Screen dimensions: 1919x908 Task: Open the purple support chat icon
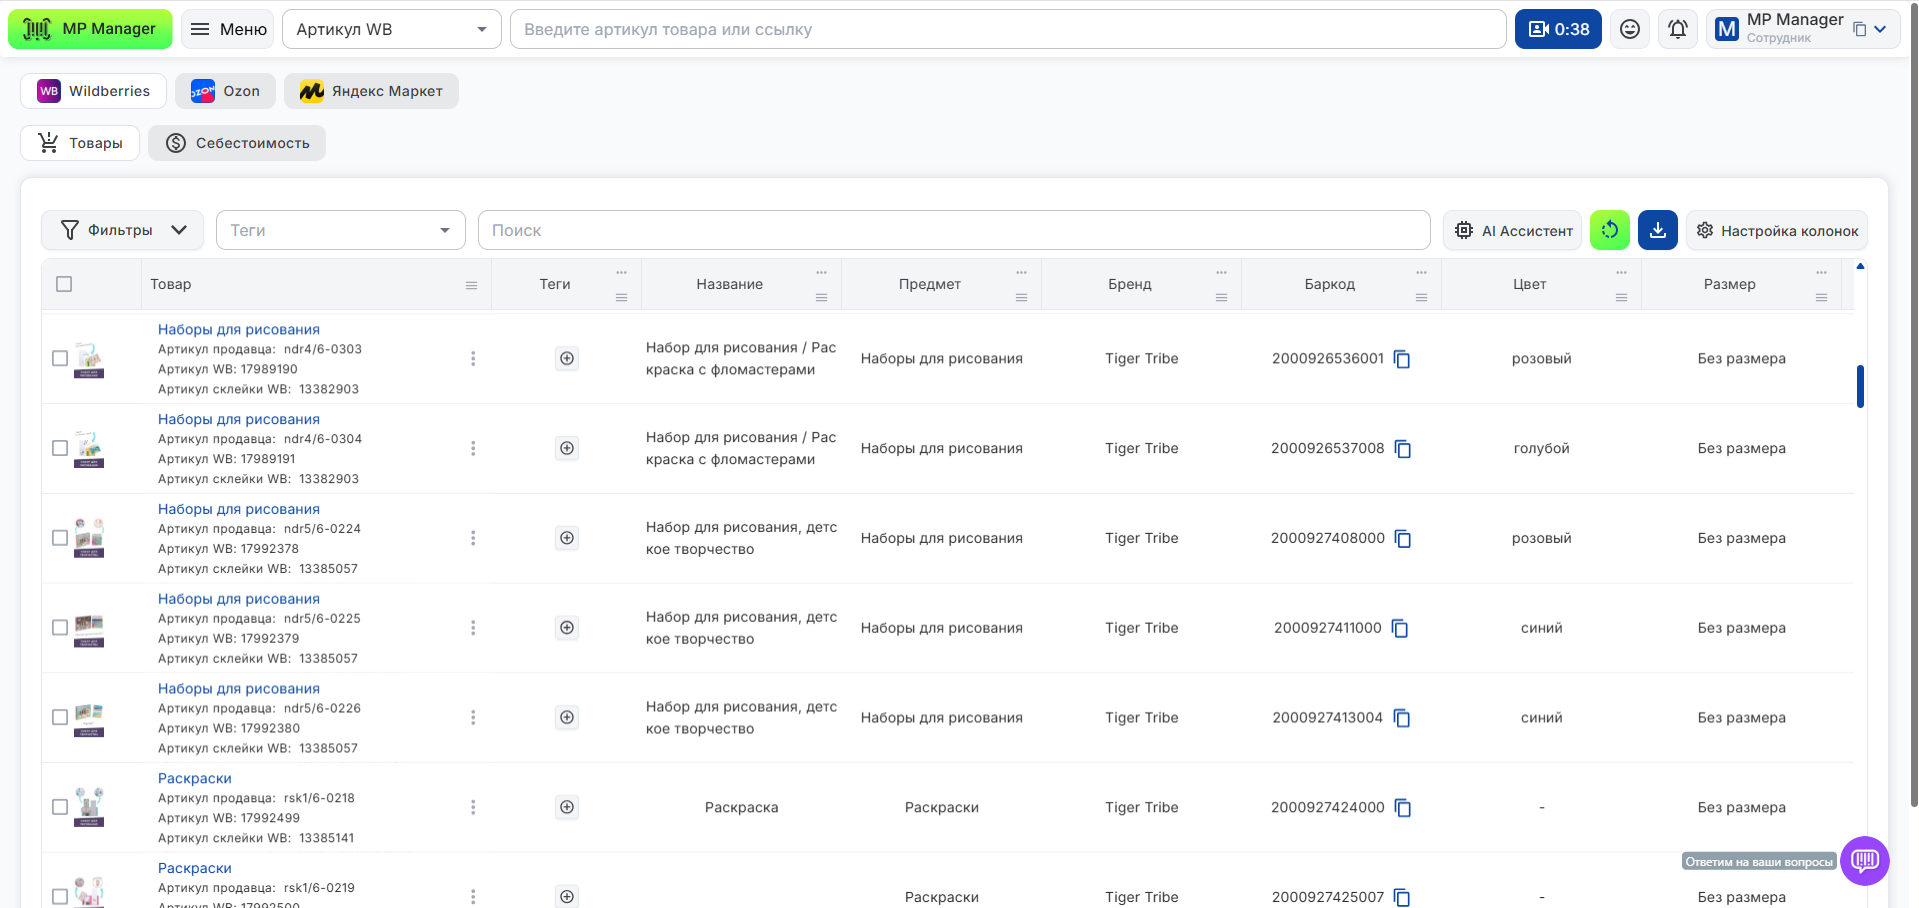pyautogui.click(x=1864, y=860)
